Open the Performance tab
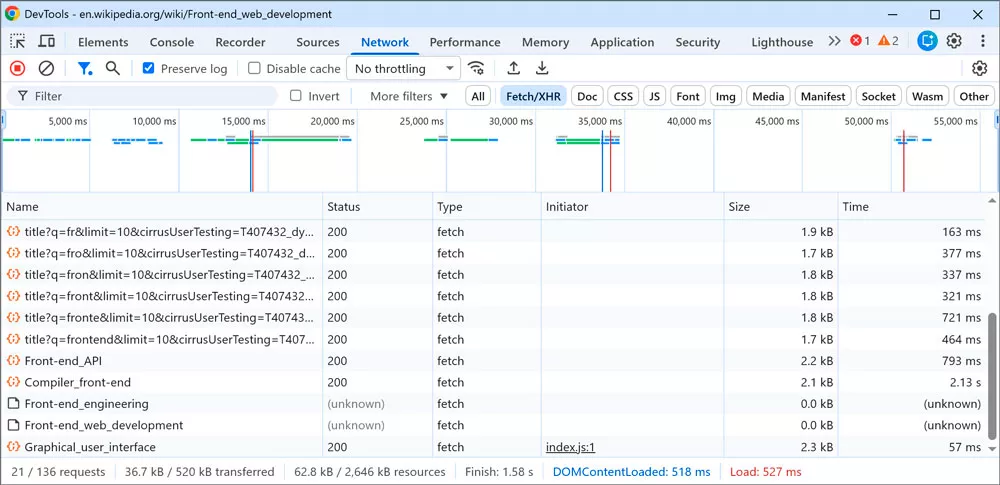Image resolution: width=1000 pixels, height=485 pixels. pyautogui.click(x=465, y=42)
